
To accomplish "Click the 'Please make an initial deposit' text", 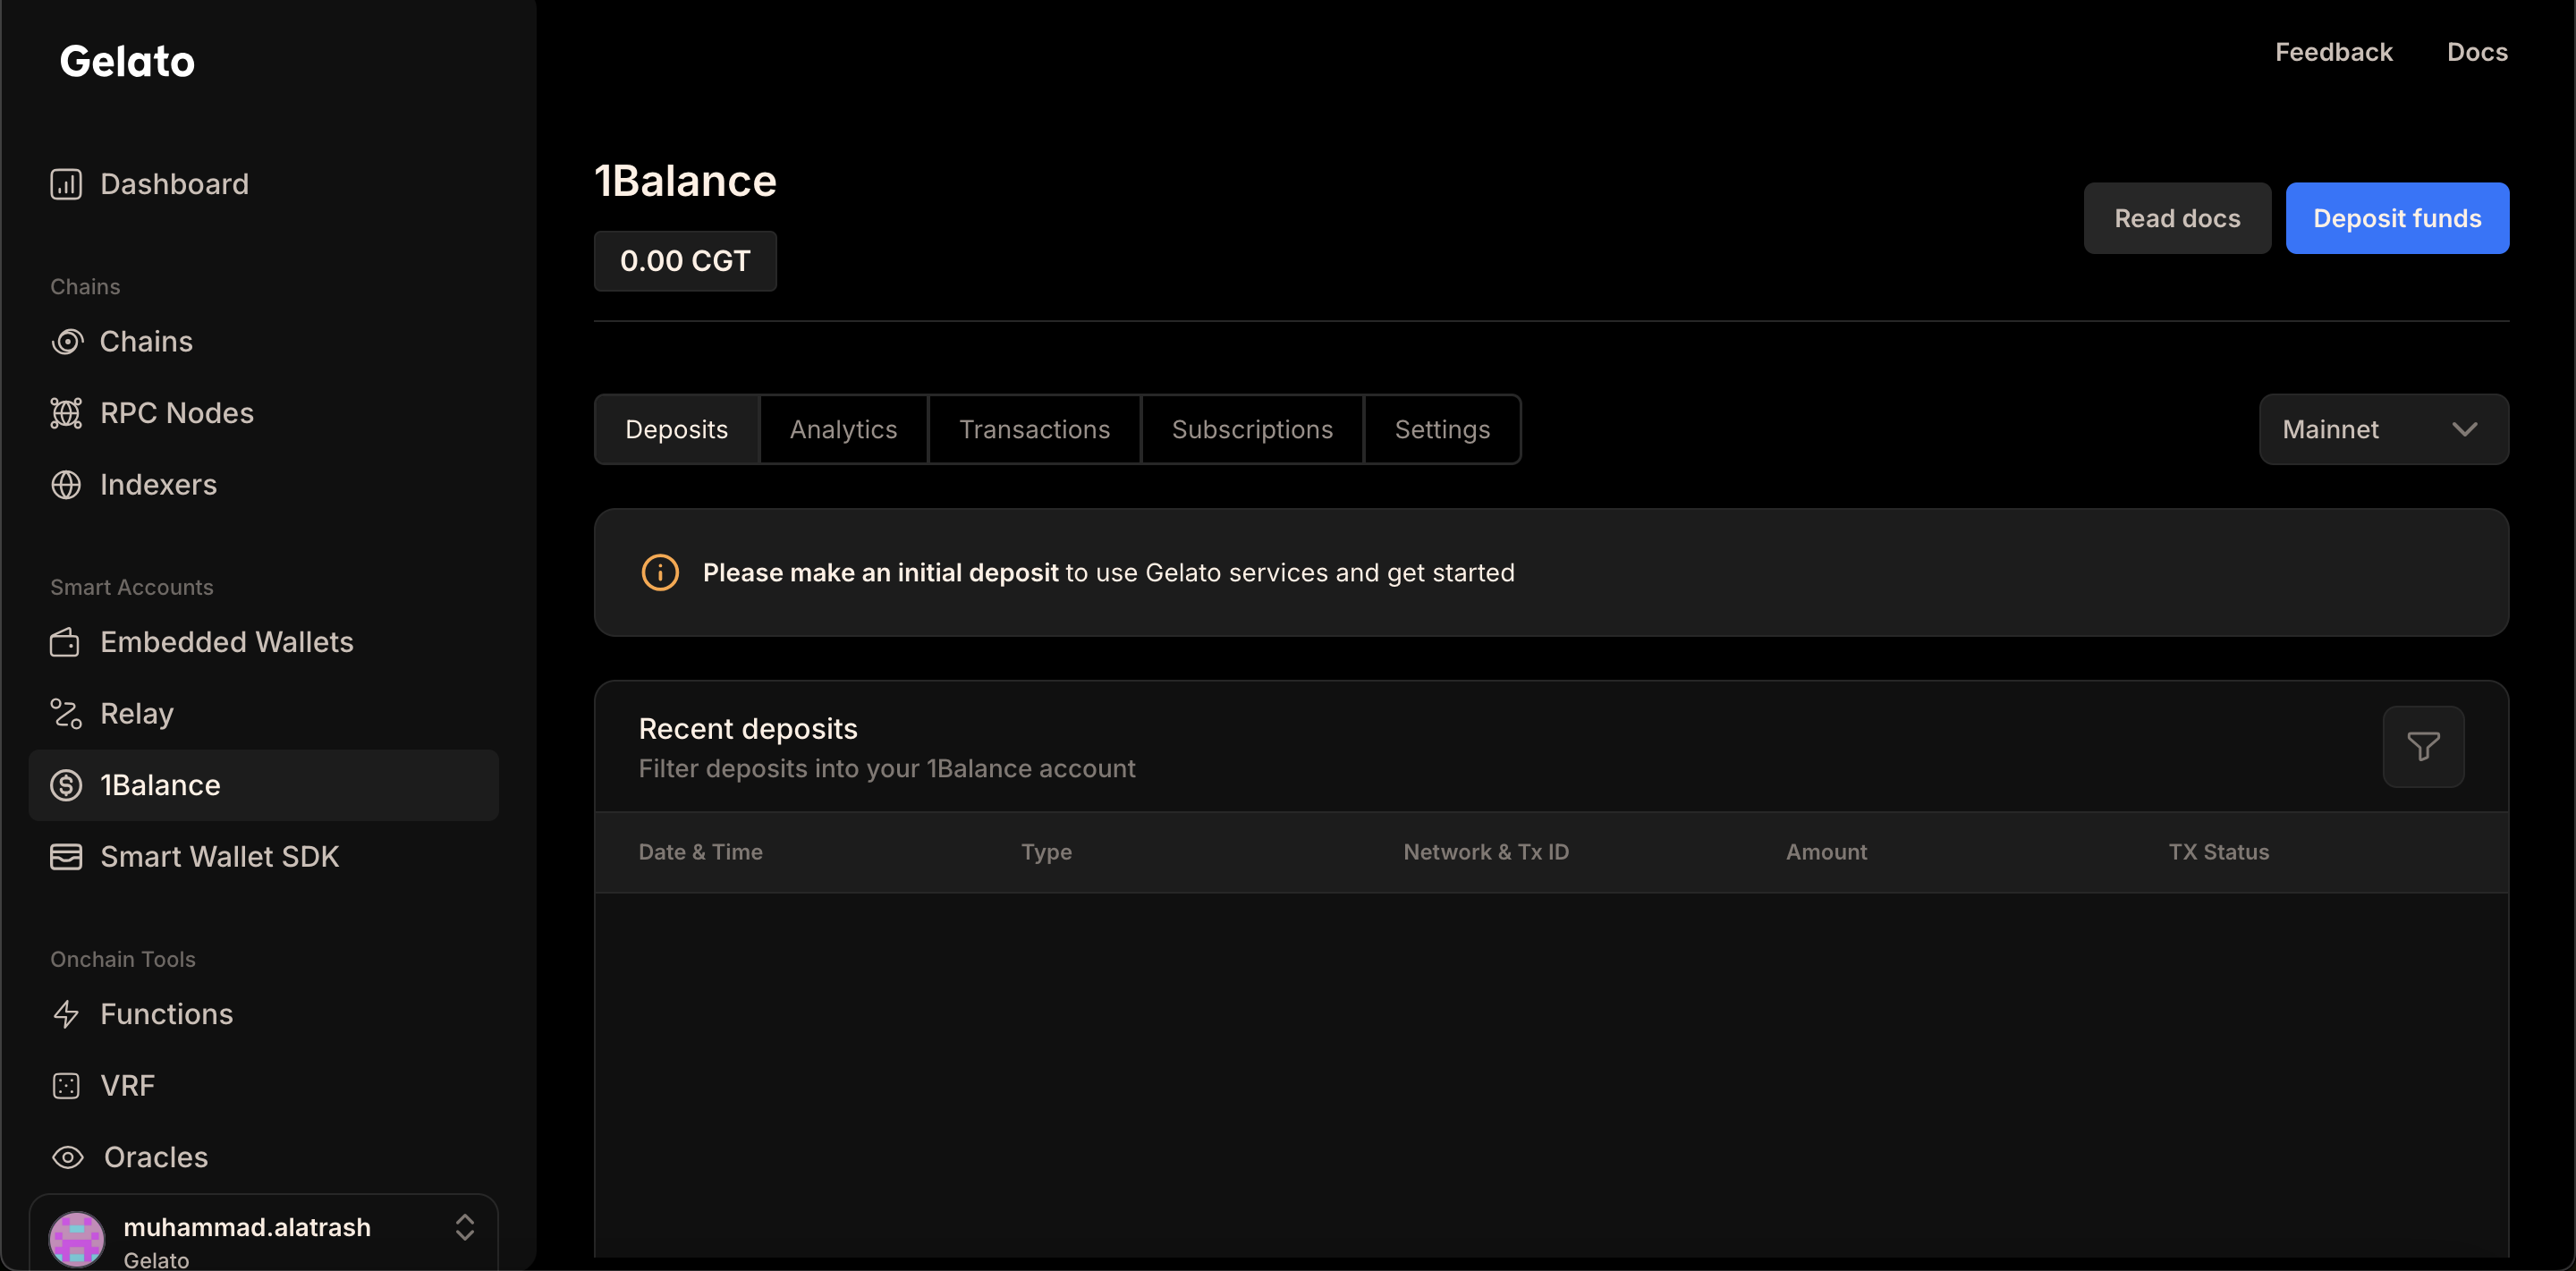I will pos(880,573).
